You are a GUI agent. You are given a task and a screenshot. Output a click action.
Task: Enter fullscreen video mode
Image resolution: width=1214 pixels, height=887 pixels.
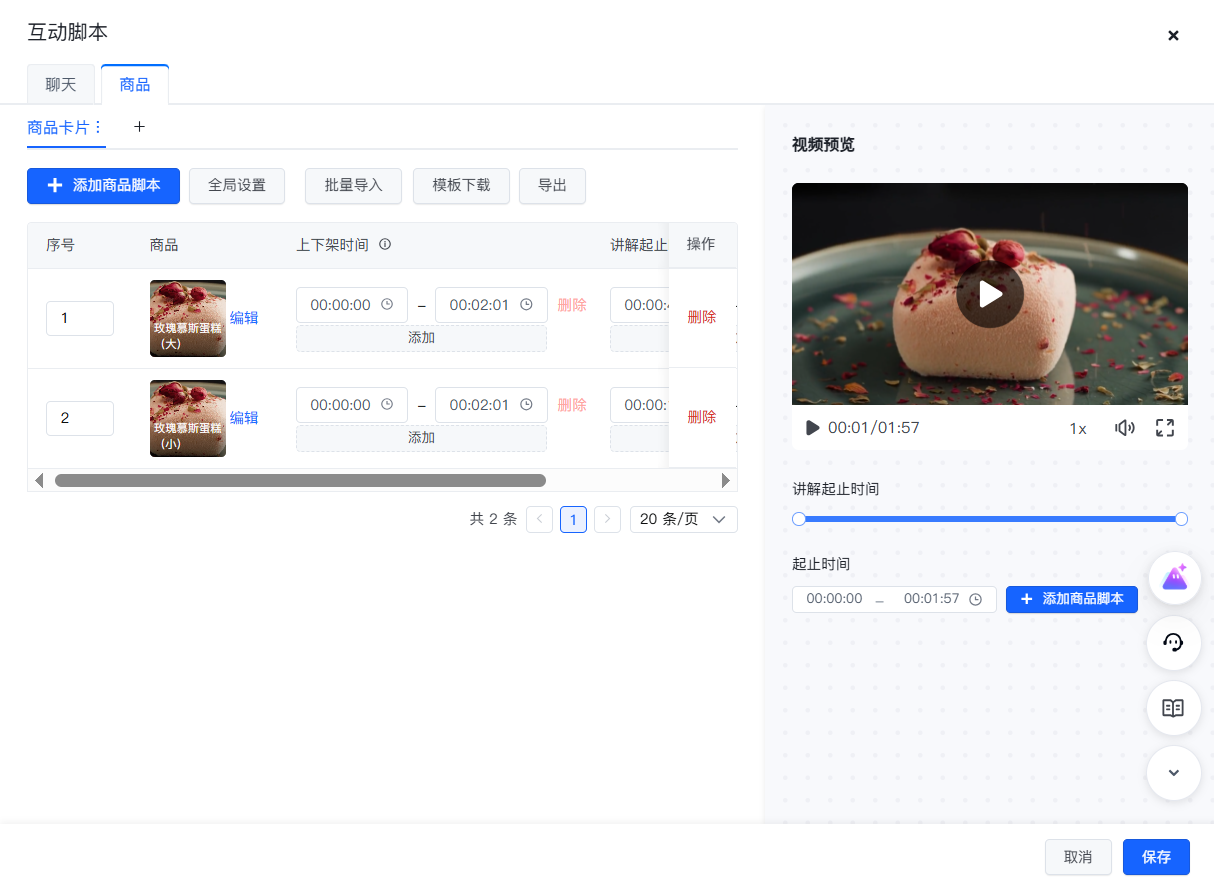1165,428
